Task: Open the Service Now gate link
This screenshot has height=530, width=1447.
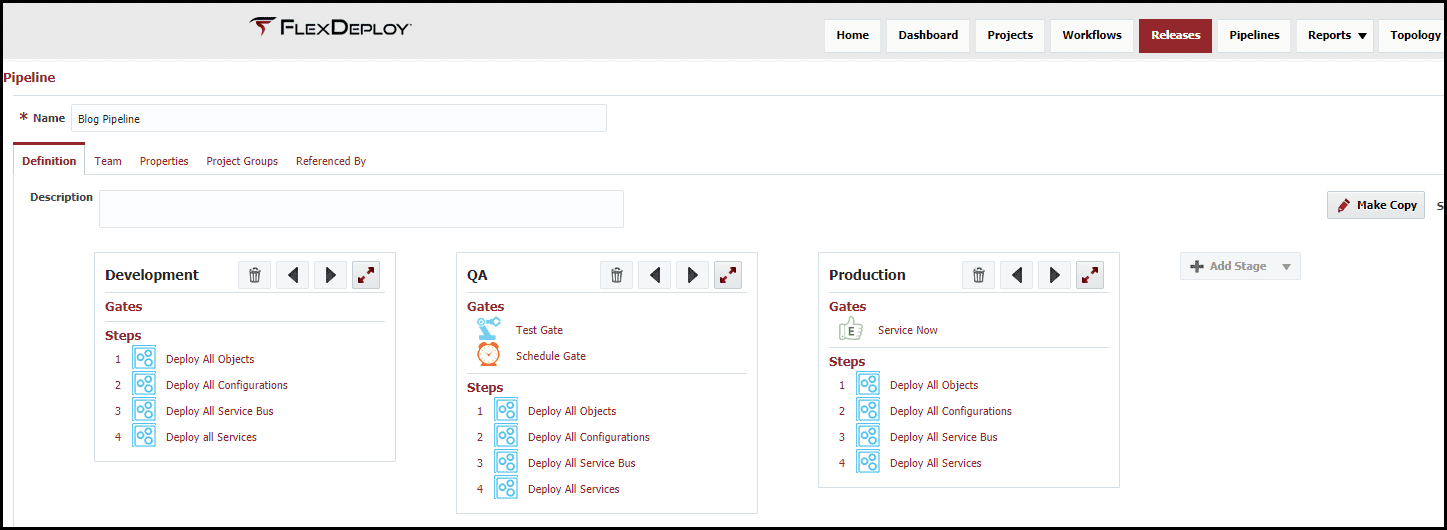Action: 908,330
